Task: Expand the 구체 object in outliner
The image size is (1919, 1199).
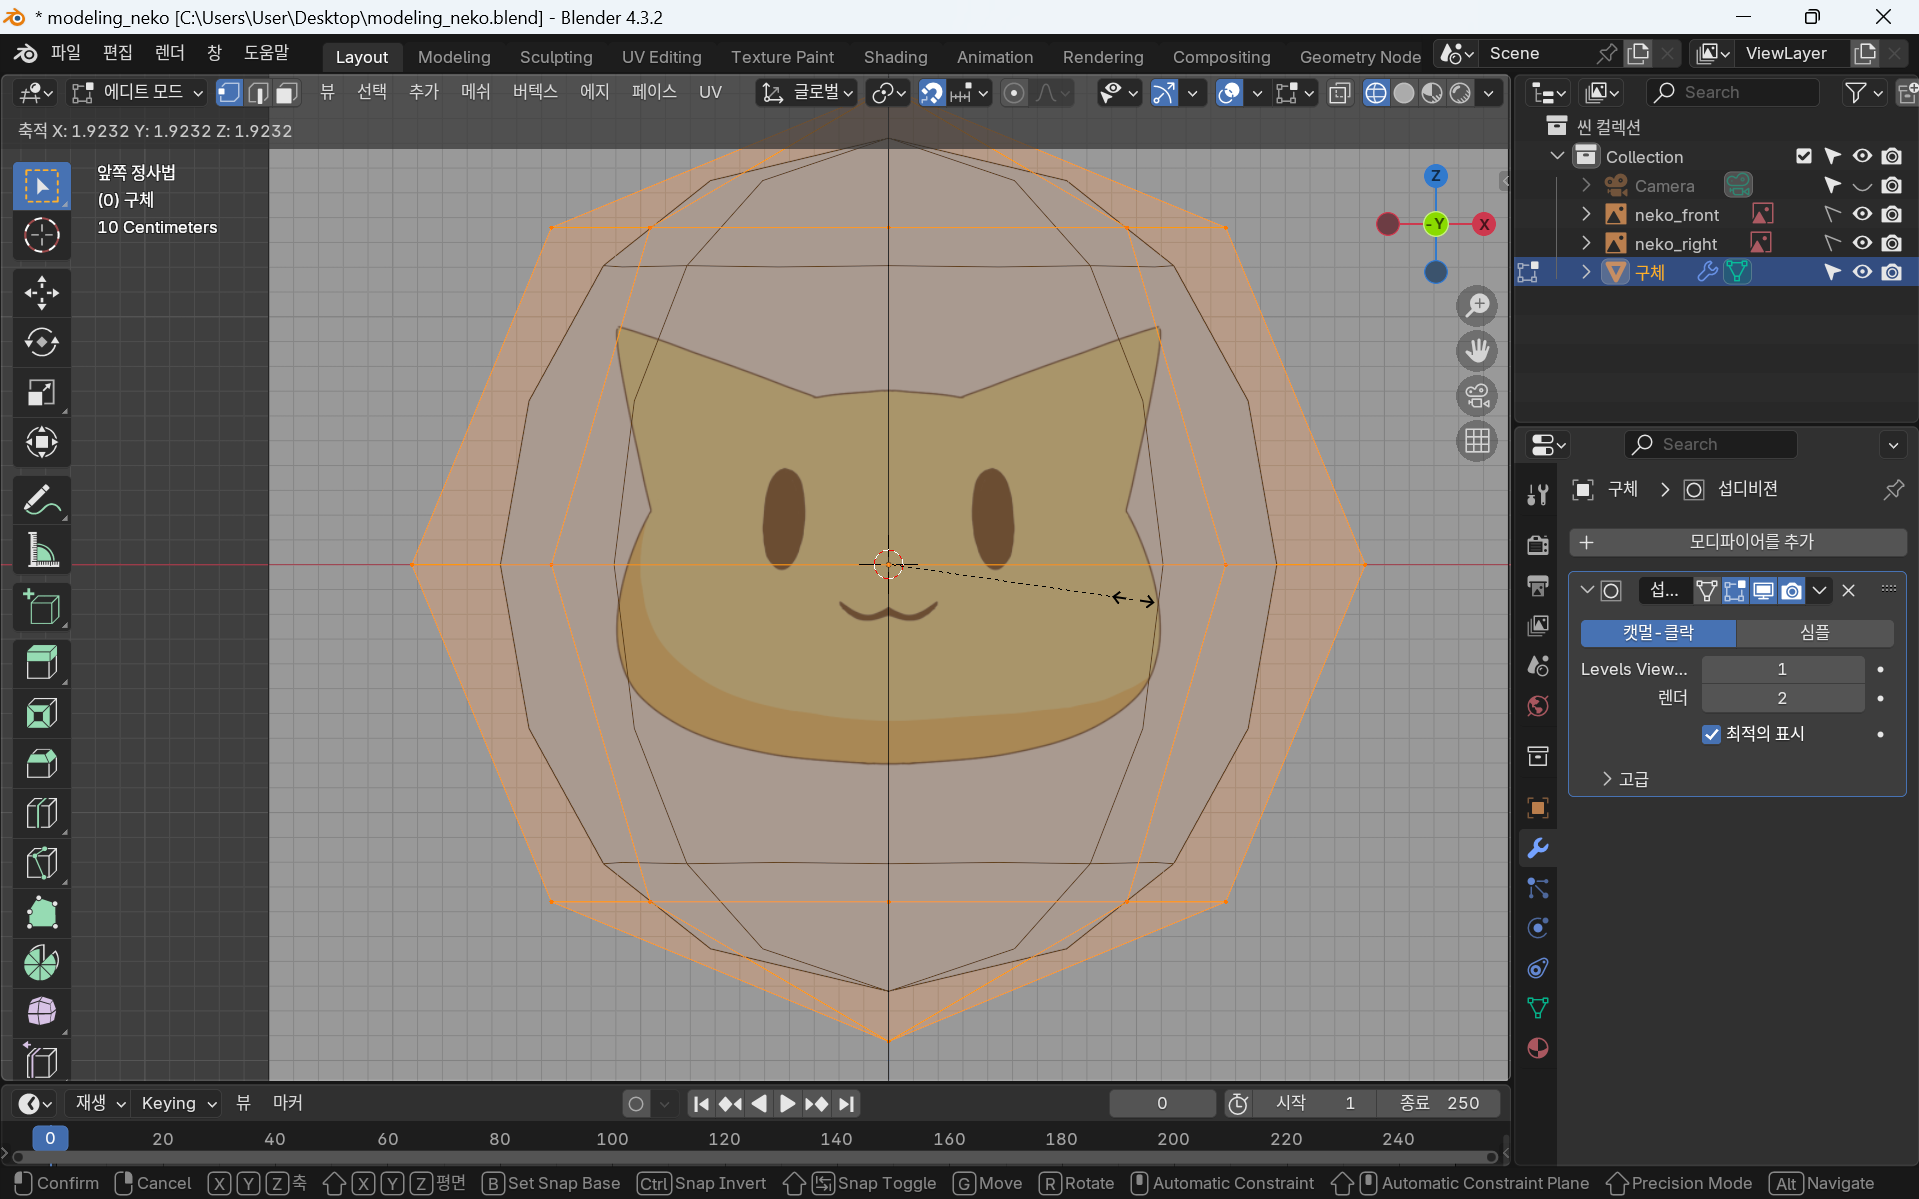Action: click(x=1586, y=272)
